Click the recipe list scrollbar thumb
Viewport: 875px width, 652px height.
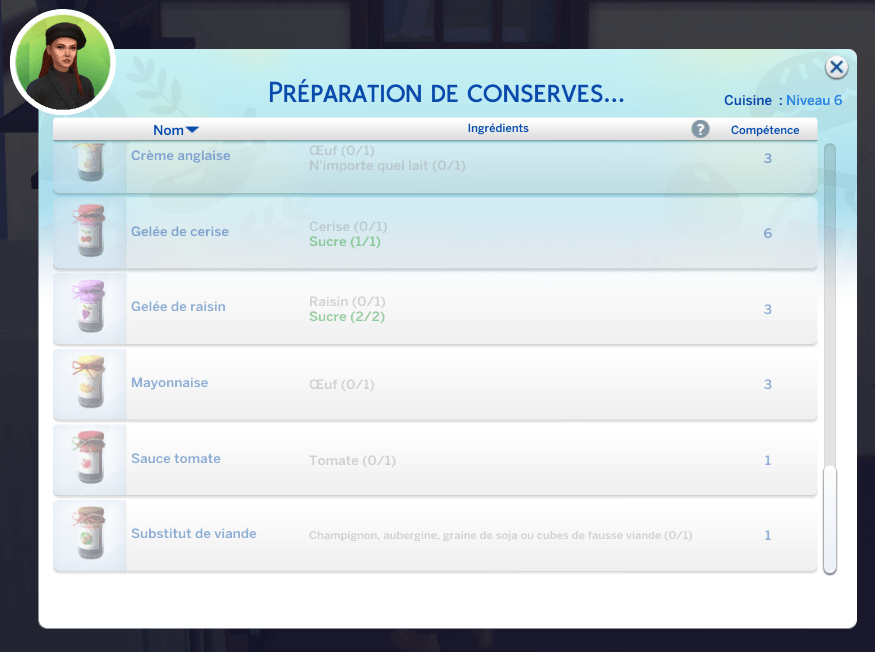coord(830,519)
